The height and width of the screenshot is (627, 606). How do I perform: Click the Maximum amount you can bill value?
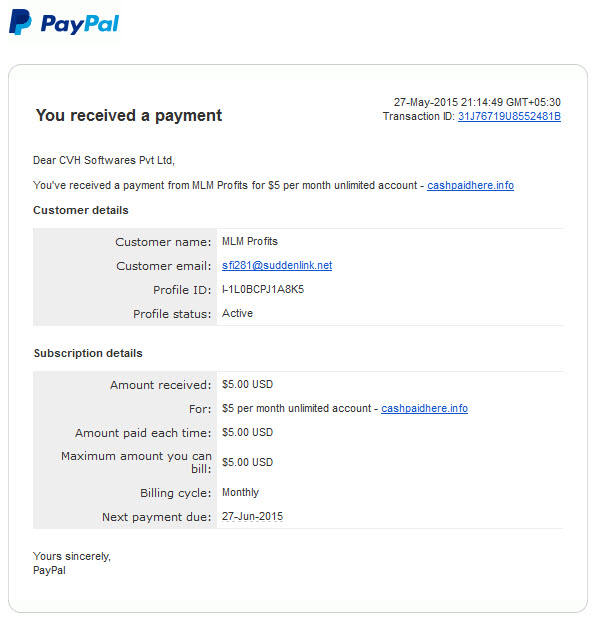click(x=248, y=462)
